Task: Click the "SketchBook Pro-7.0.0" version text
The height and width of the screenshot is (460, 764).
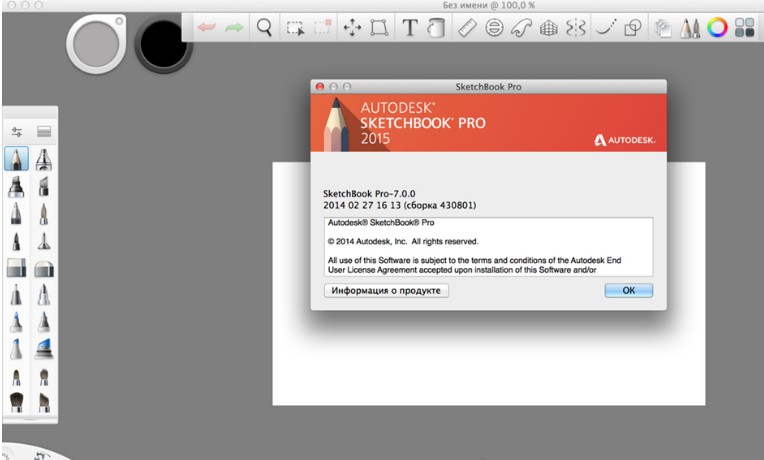Action: (369, 193)
